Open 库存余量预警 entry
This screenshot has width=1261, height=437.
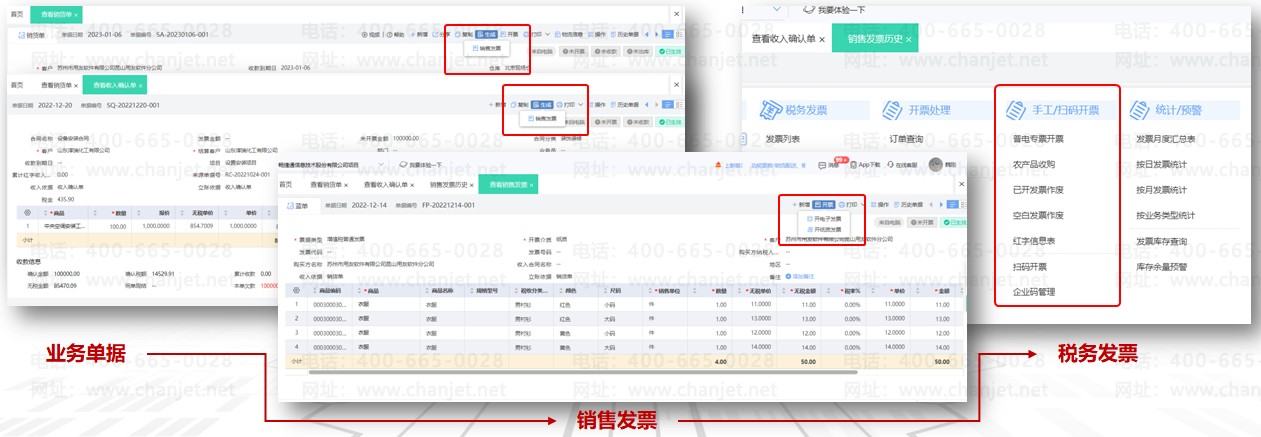pyautogui.click(x=1161, y=267)
